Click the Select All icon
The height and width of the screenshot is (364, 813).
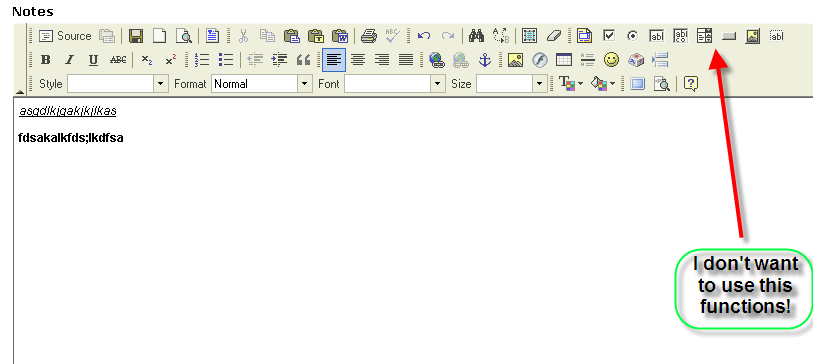[x=529, y=36]
